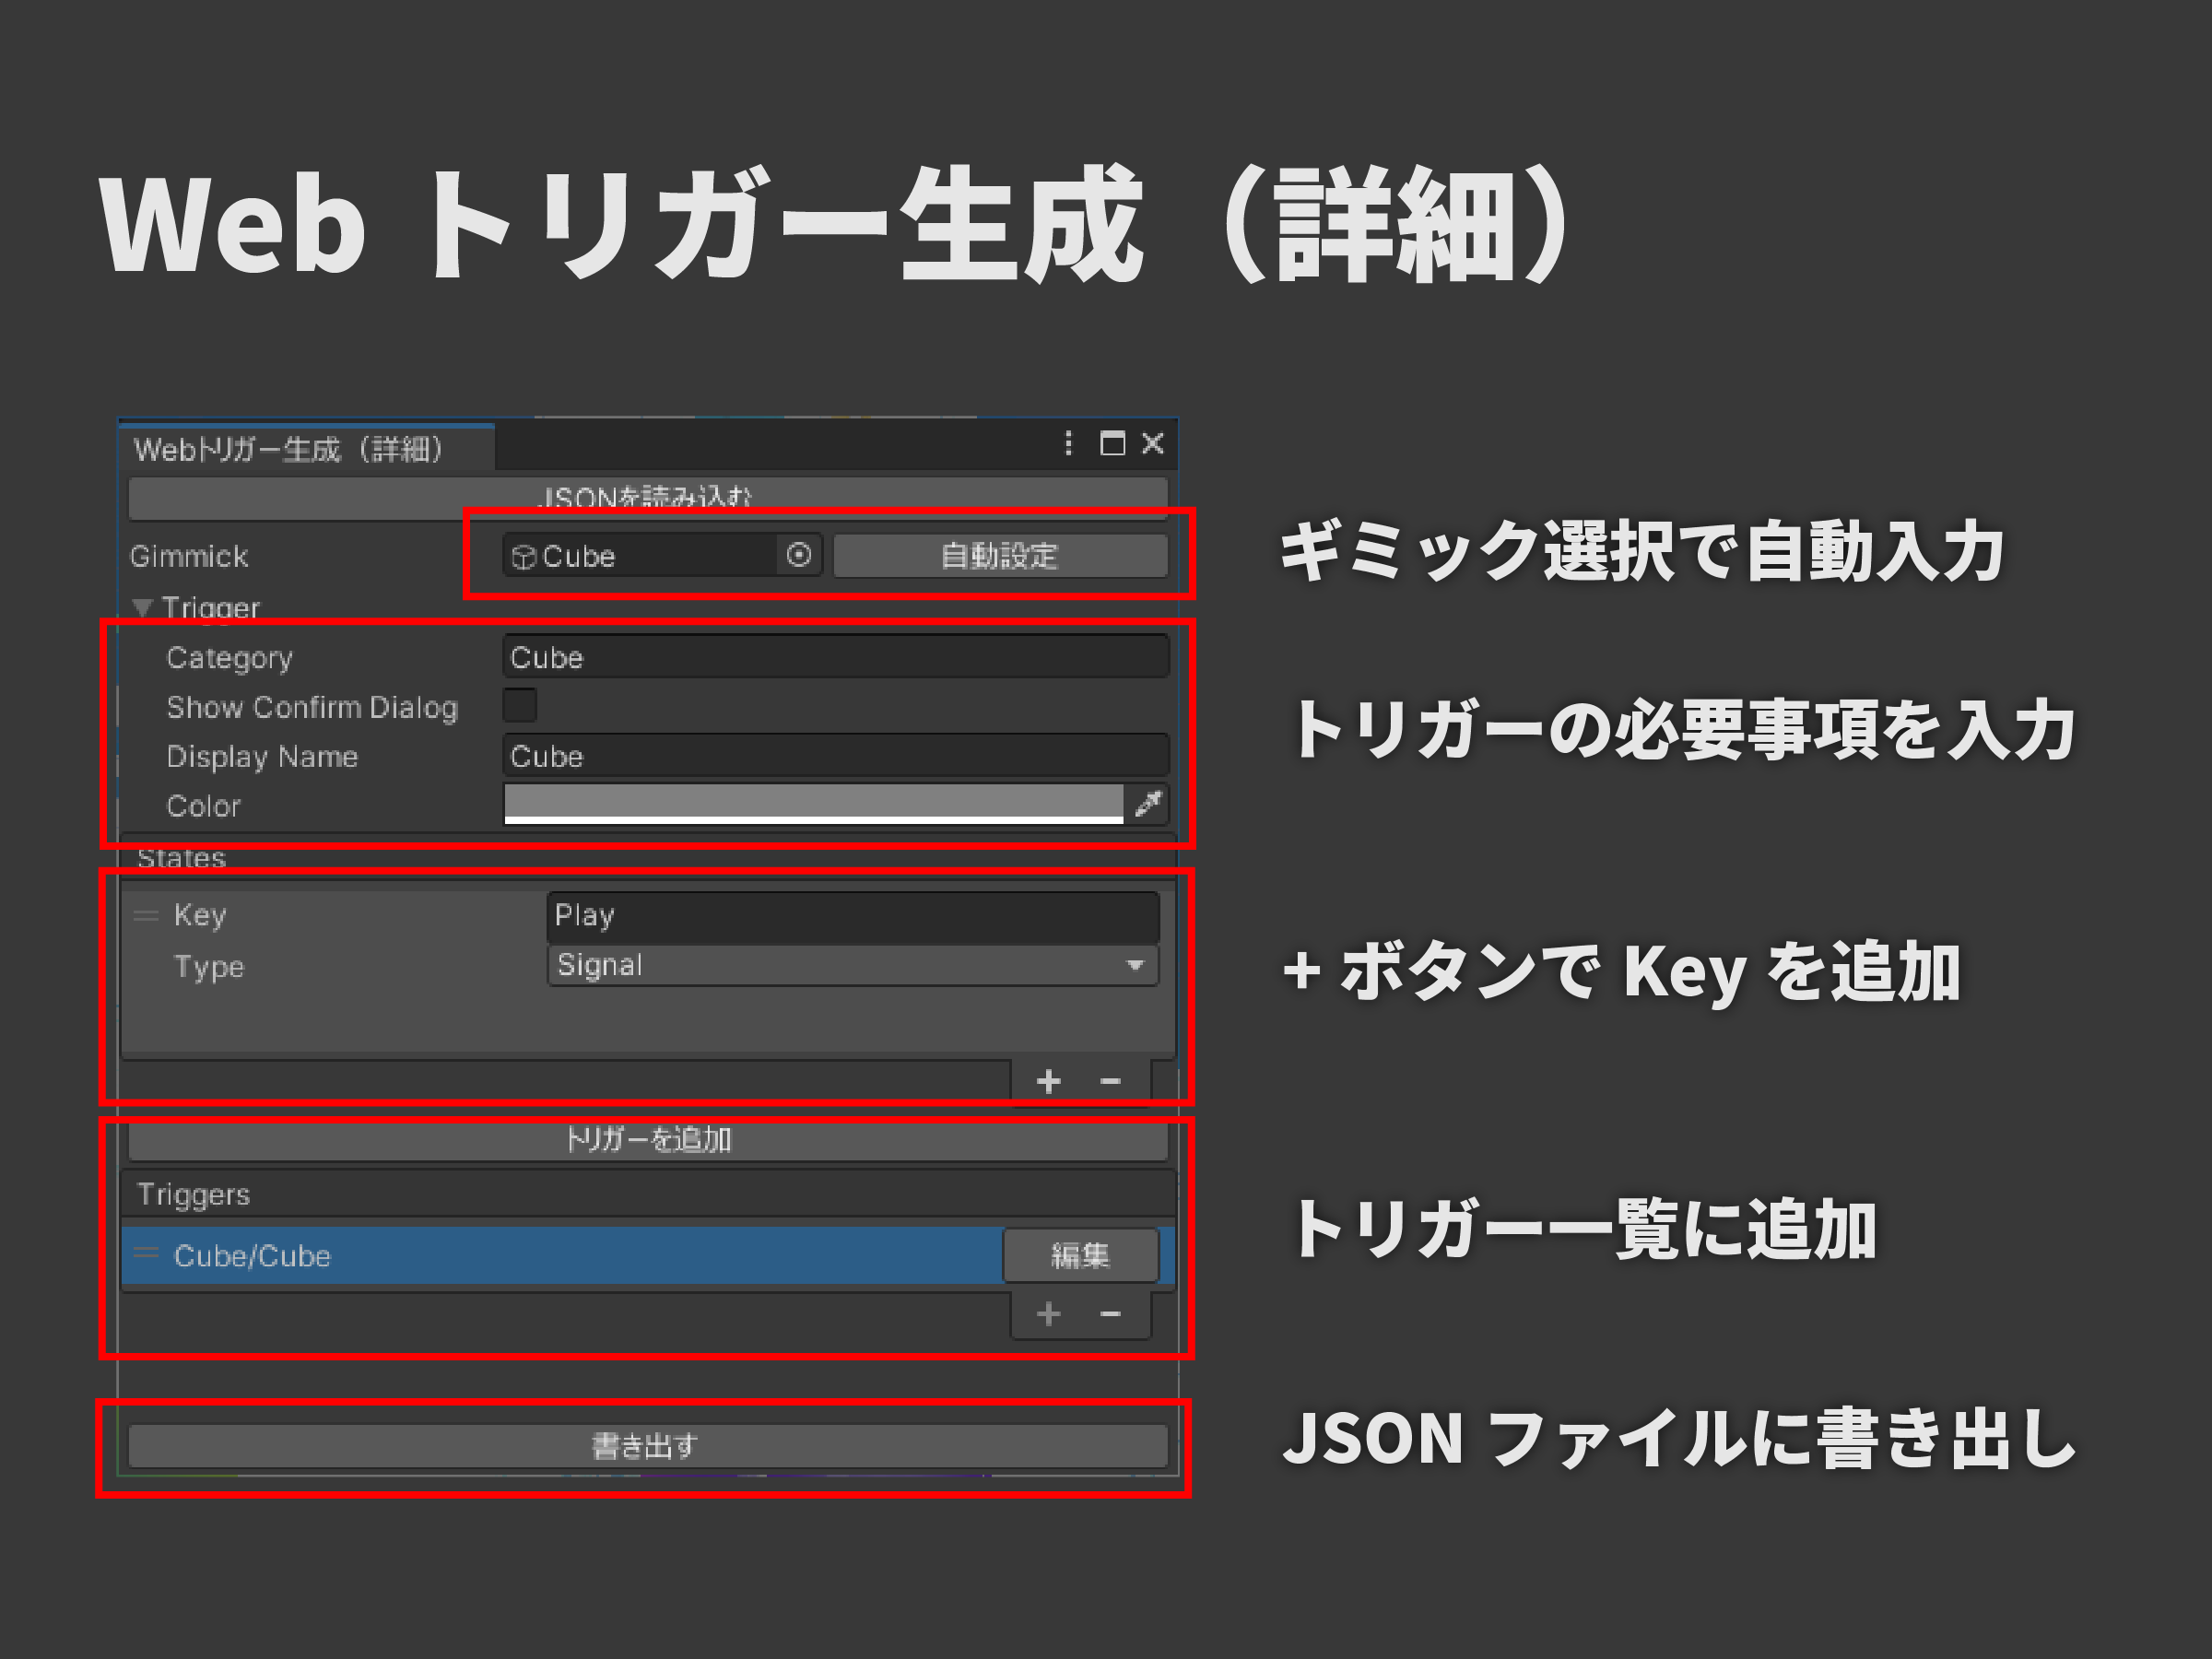
Task: Maximize the Webトリガー生成 window
Action: pos(1112,443)
